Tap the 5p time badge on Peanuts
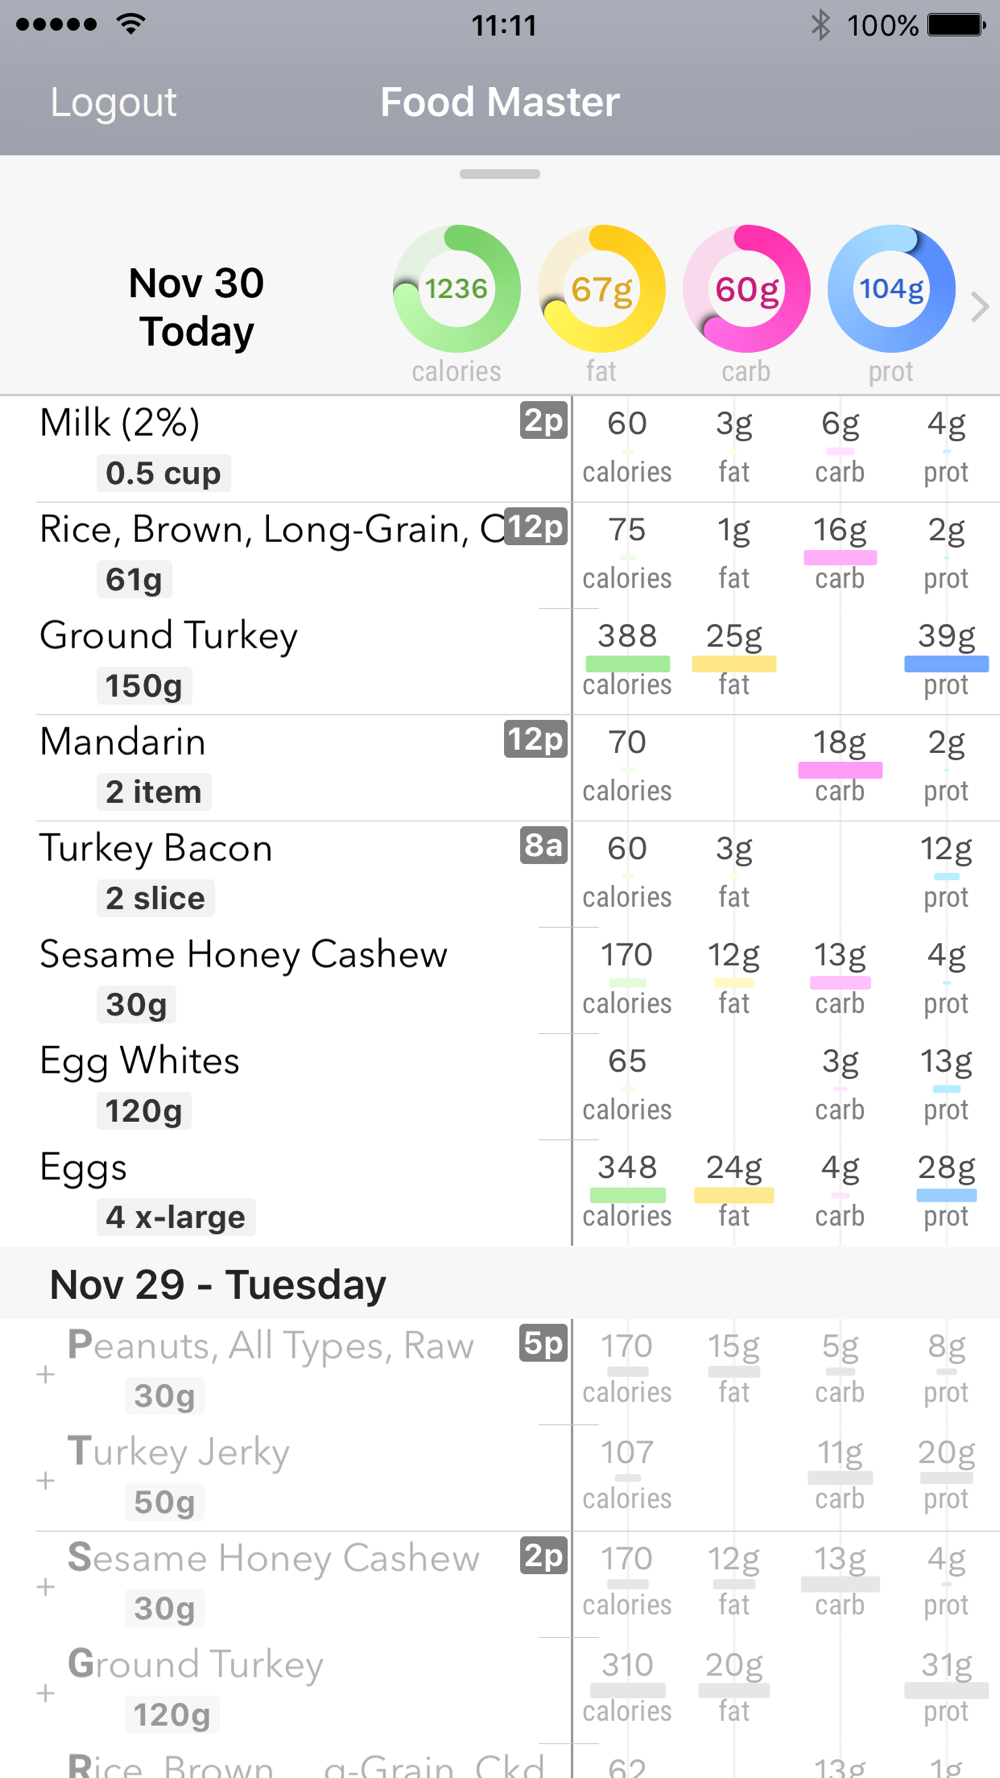The width and height of the screenshot is (1000, 1778). pos(544,1343)
